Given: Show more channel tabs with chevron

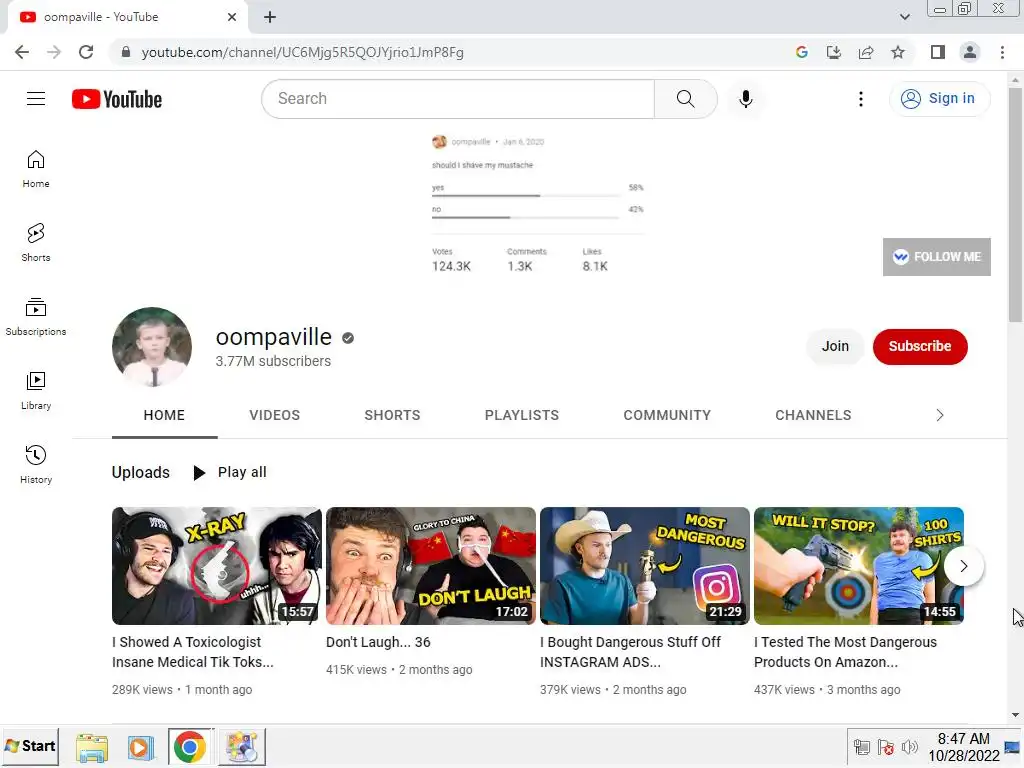Looking at the screenshot, I should pos(940,415).
